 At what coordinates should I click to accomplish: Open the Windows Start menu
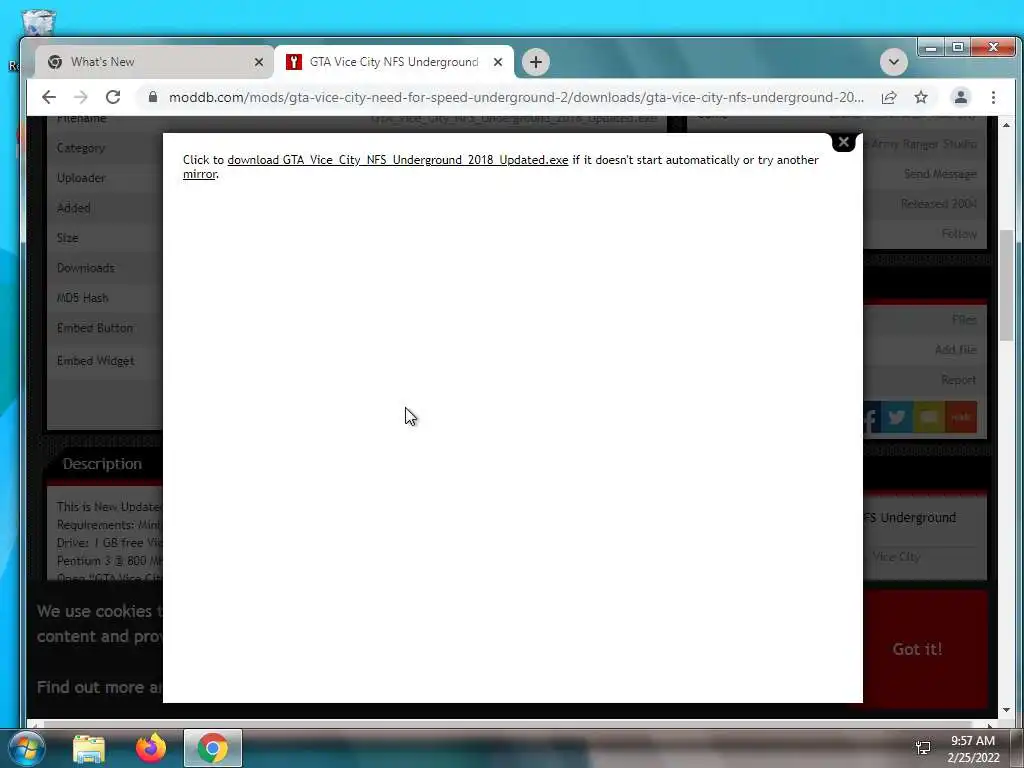coord(27,748)
